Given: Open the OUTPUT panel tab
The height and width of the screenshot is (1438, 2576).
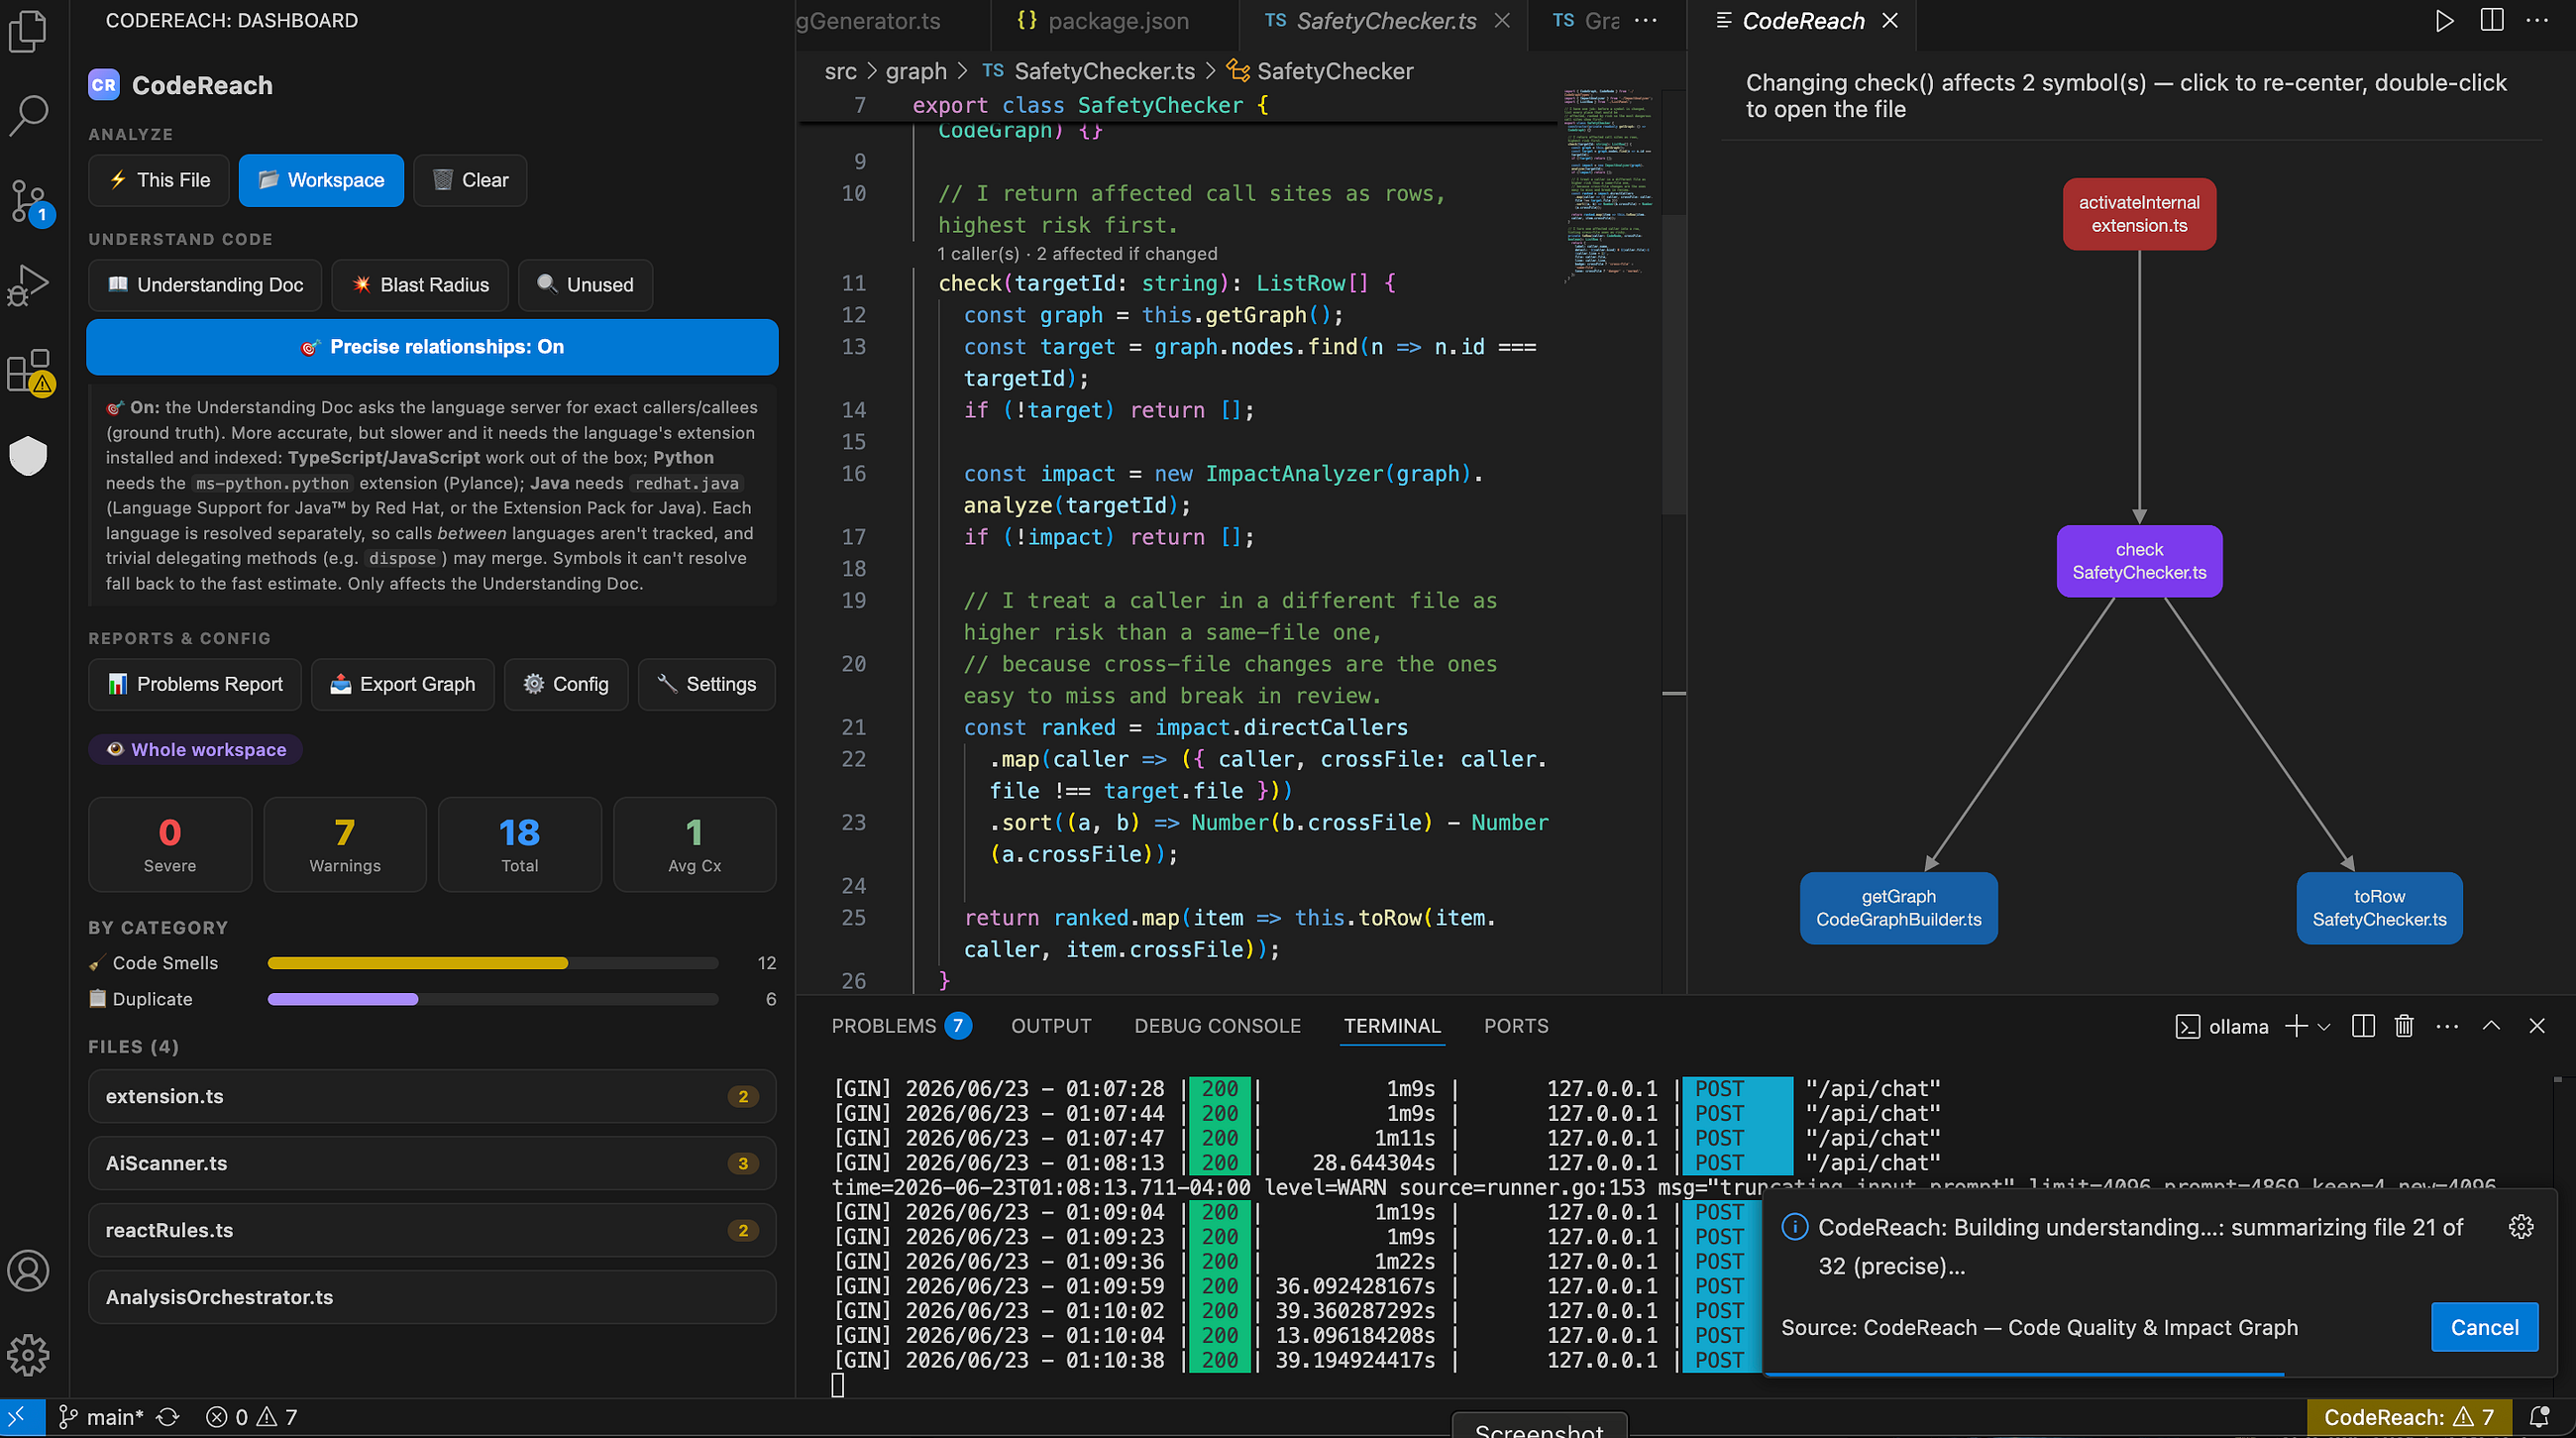Looking at the screenshot, I should (1051, 1026).
